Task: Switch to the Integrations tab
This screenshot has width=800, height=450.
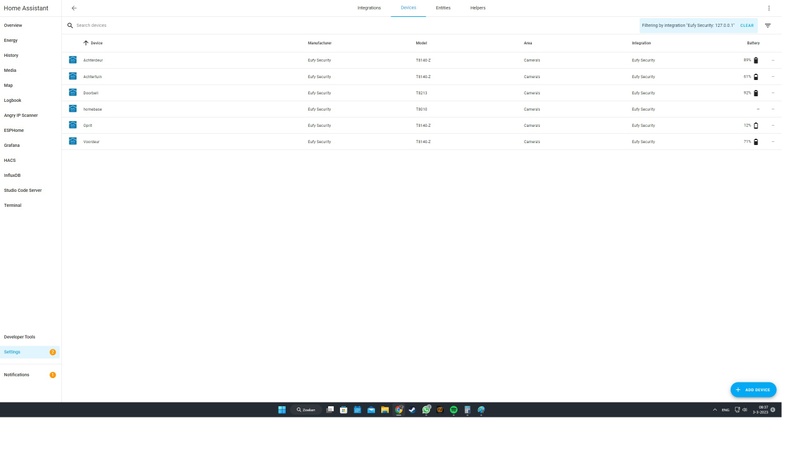Action: point(369,8)
